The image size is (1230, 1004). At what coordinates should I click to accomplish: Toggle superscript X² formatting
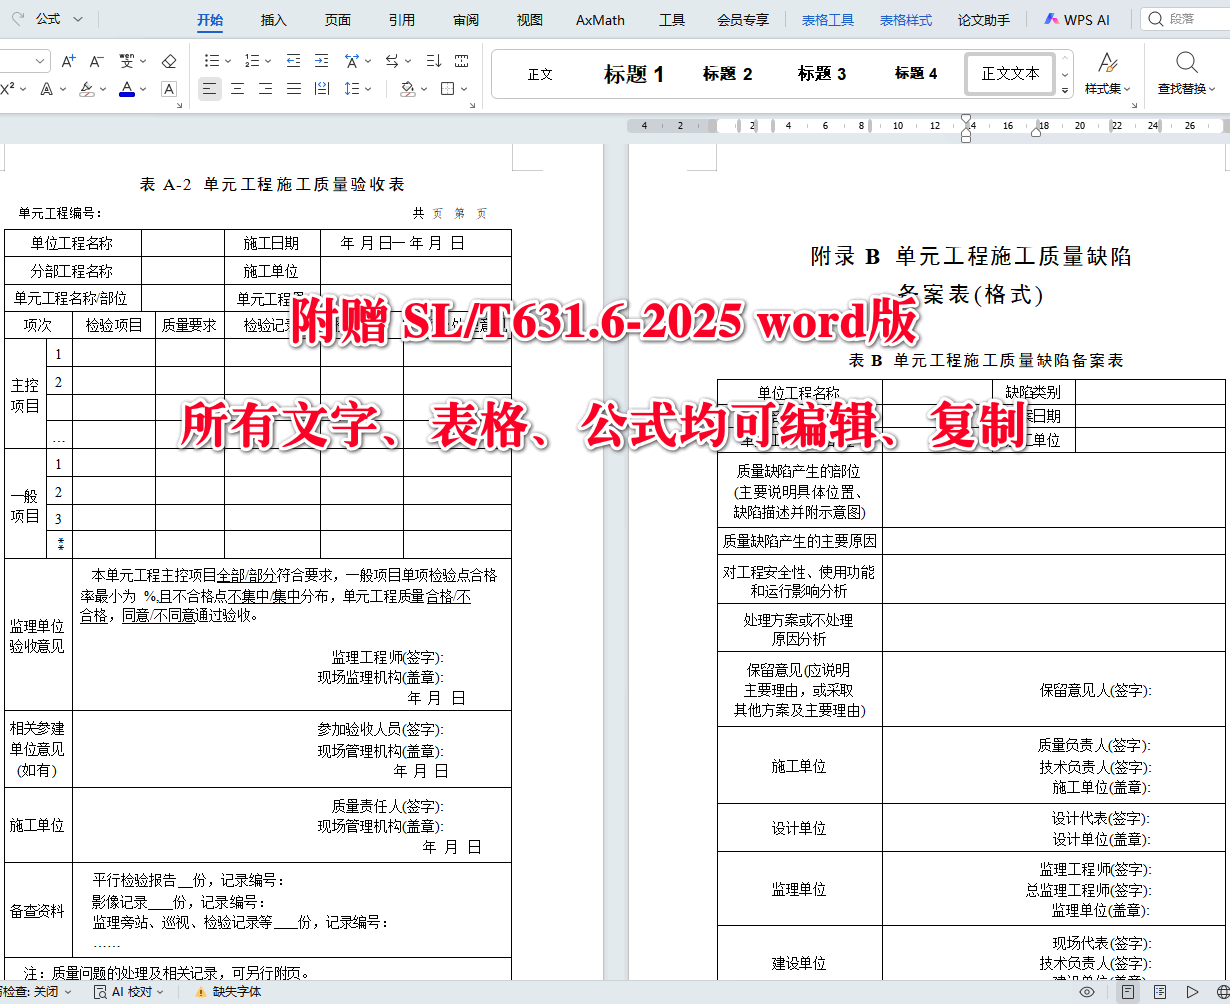point(7,89)
